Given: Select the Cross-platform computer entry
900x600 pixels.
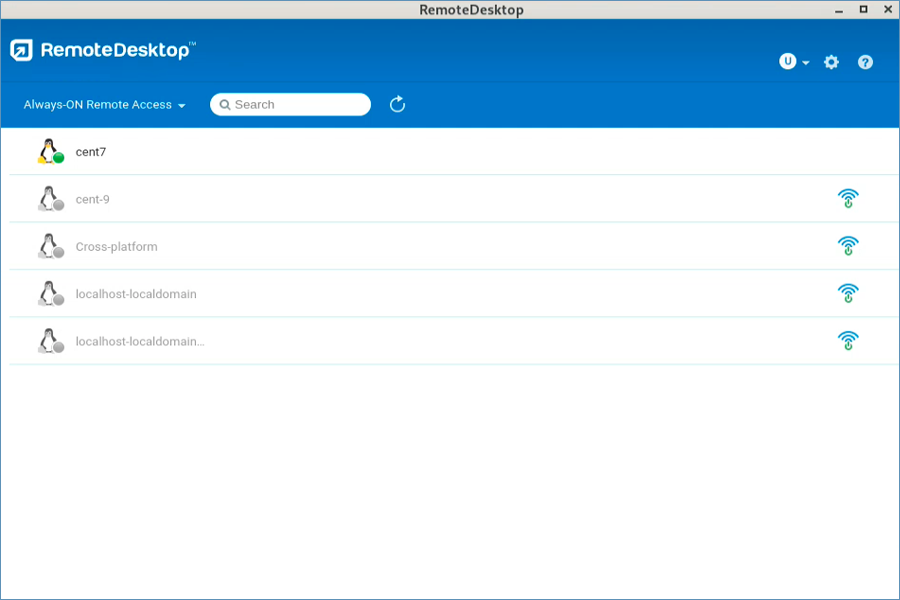Looking at the screenshot, I should click(x=116, y=247).
